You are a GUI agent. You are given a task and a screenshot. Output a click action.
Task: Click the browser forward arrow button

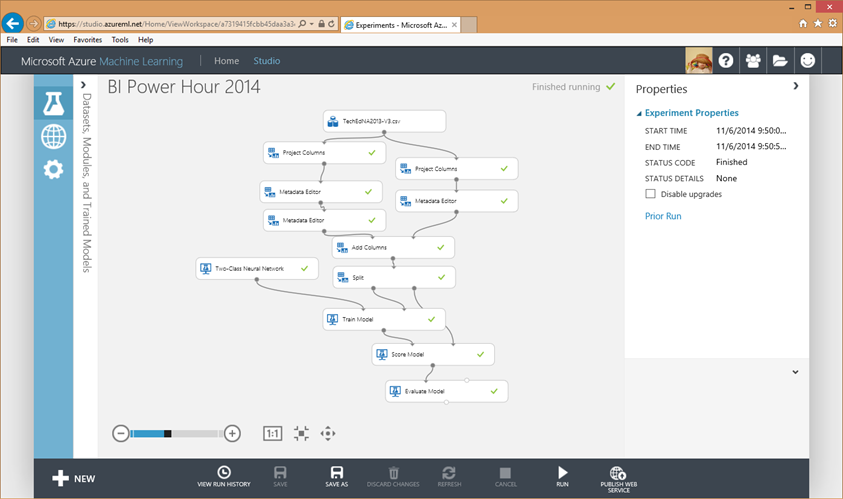click(x=33, y=24)
